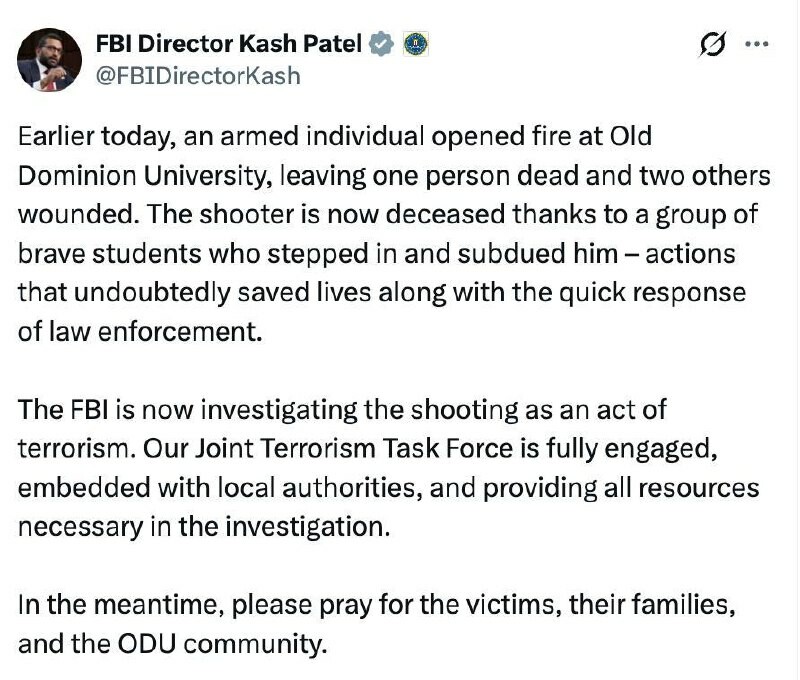Click the FBI seal affiliation badge
Image resolution: width=800 pixels, height=680 pixels.
(x=415, y=44)
